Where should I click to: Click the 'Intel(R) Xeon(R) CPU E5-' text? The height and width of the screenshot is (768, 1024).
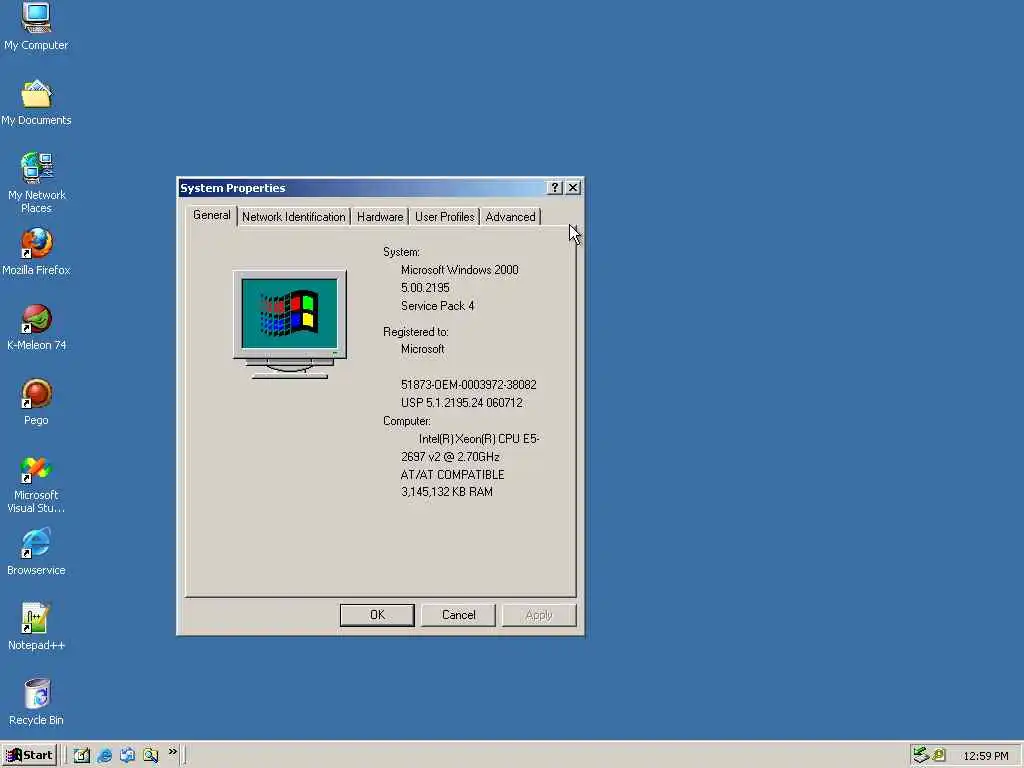[x=479, y=439]
